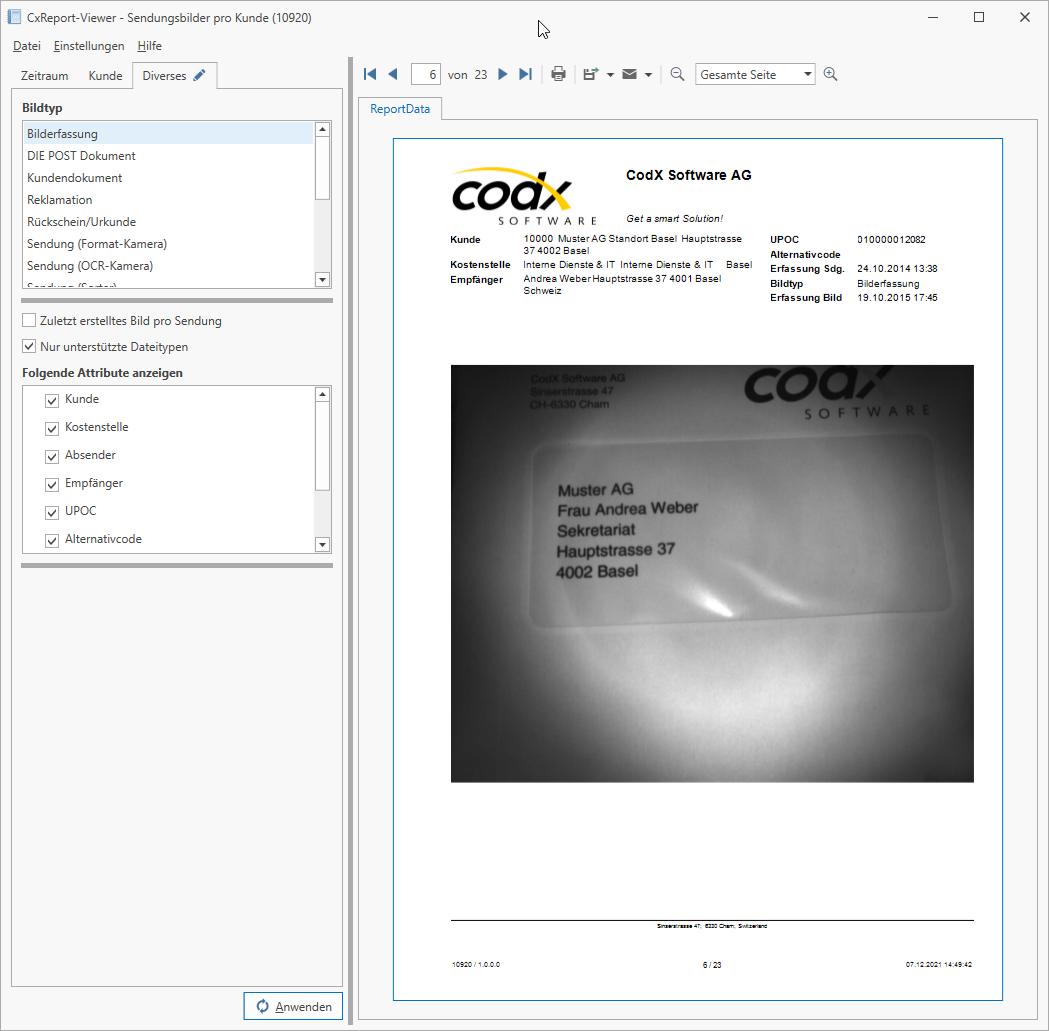Maximize the CxReport-Viewer window
1049x1031 pixels.
(x=979, y=17)
